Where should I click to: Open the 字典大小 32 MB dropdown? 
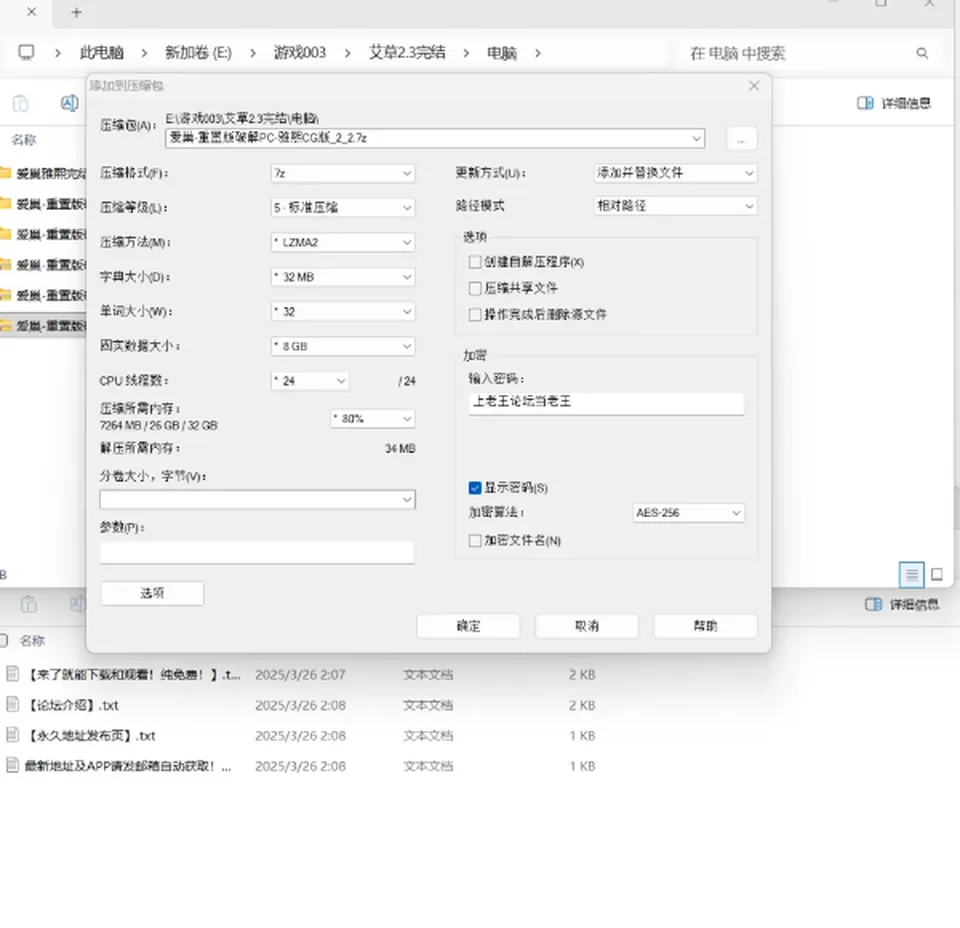pyautogui.click(x=343, y=277)
